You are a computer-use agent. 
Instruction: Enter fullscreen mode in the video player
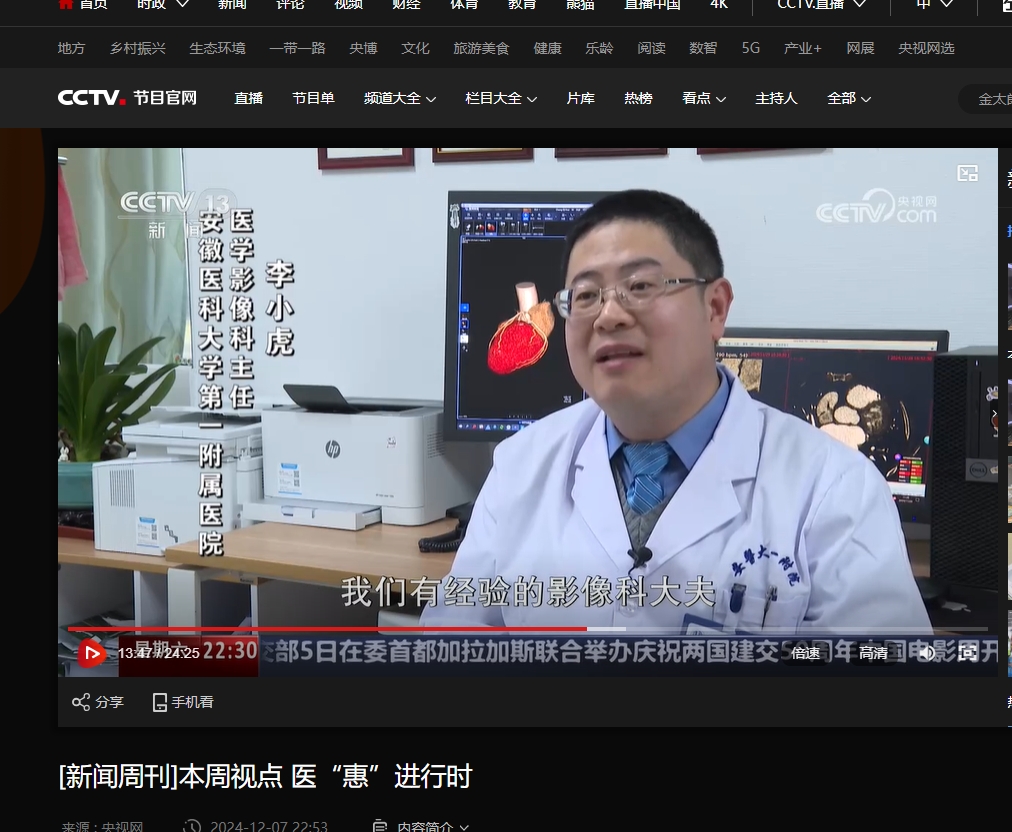pos(968,653)
